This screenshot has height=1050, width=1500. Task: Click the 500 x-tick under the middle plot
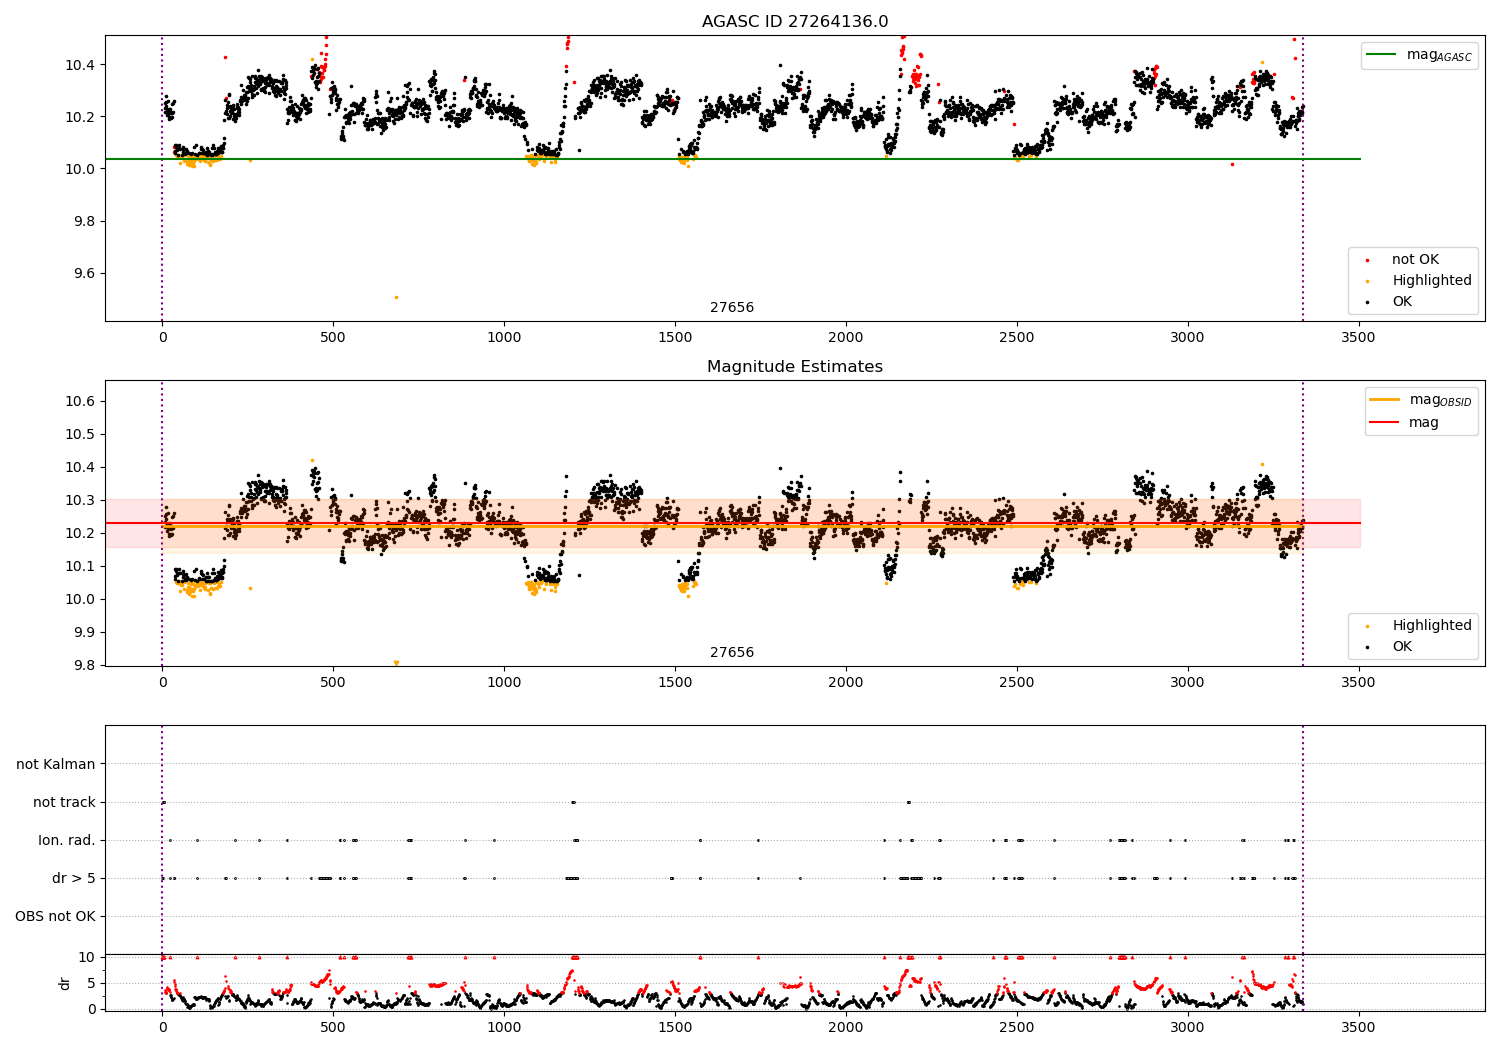333,683
